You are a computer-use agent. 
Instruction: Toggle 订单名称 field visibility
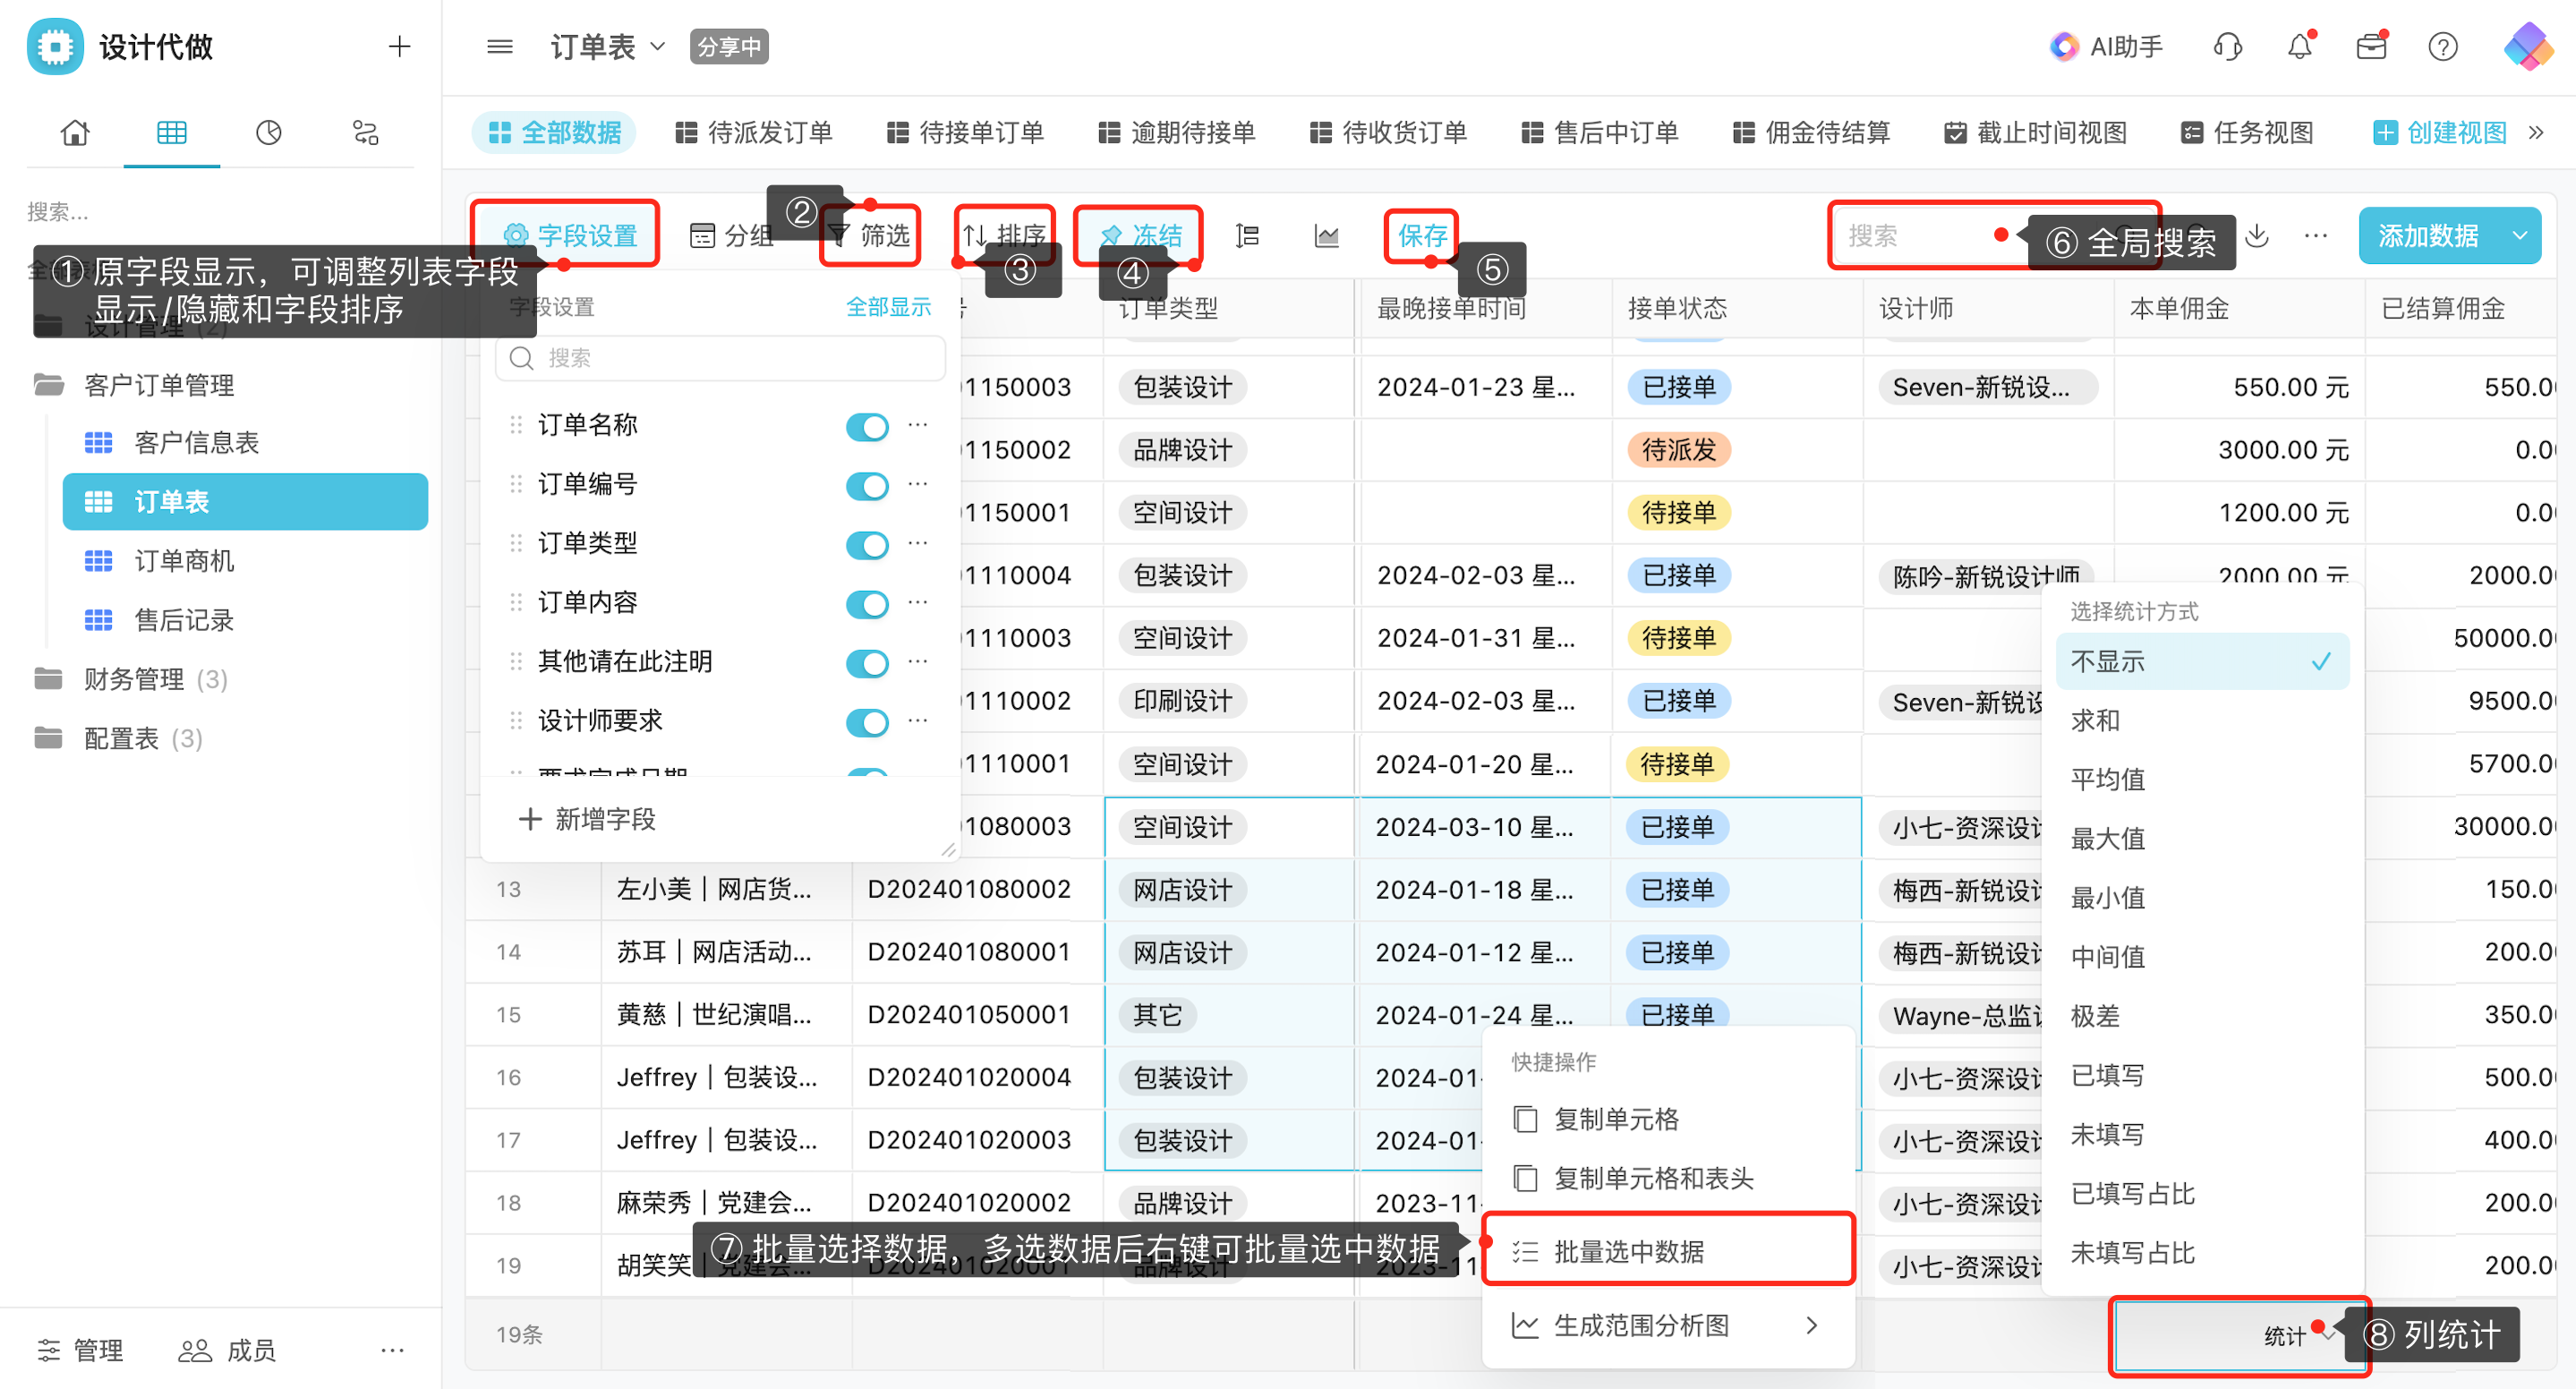pos(866,426)
